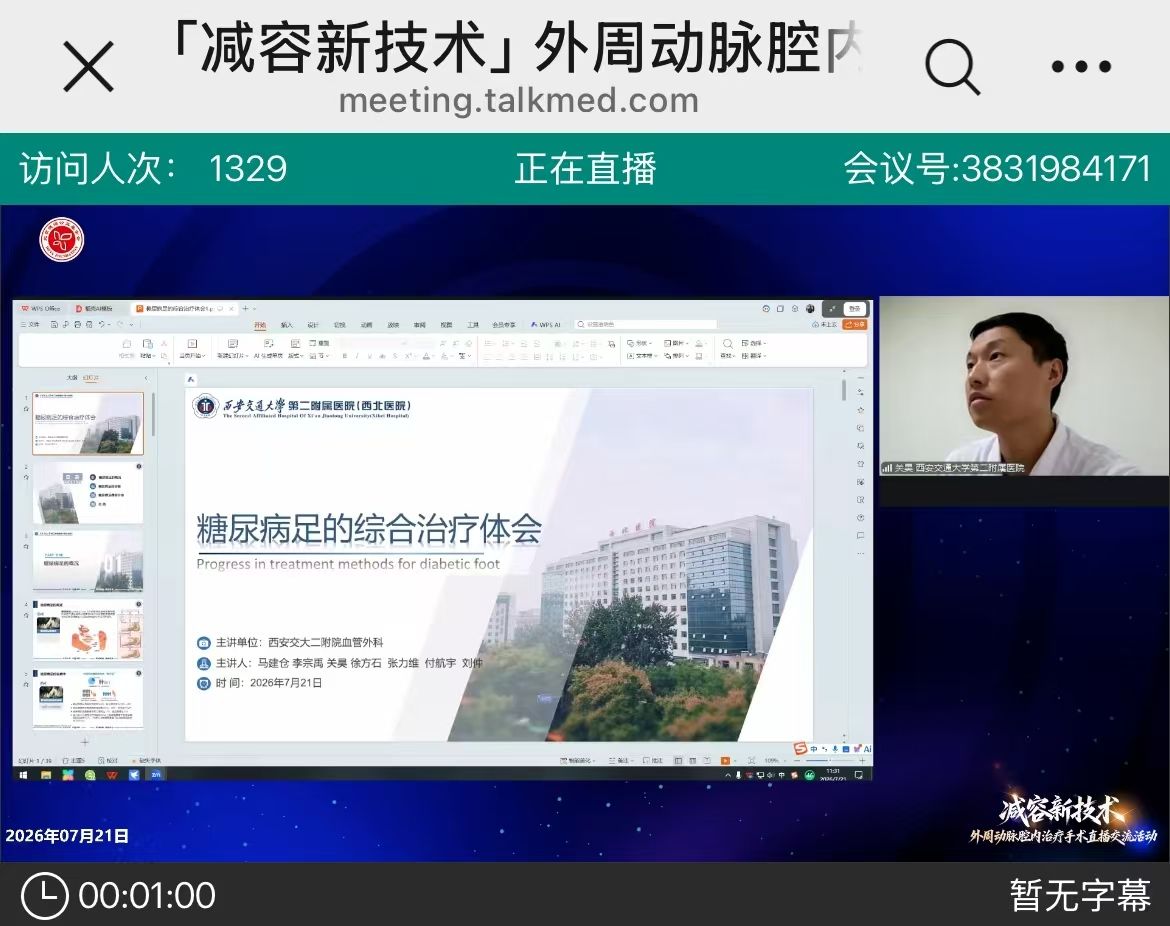Select the 插入 ribbon tab
This screenshot has width=1170, height=926.
pyautogui.click(x=287, y=325)
